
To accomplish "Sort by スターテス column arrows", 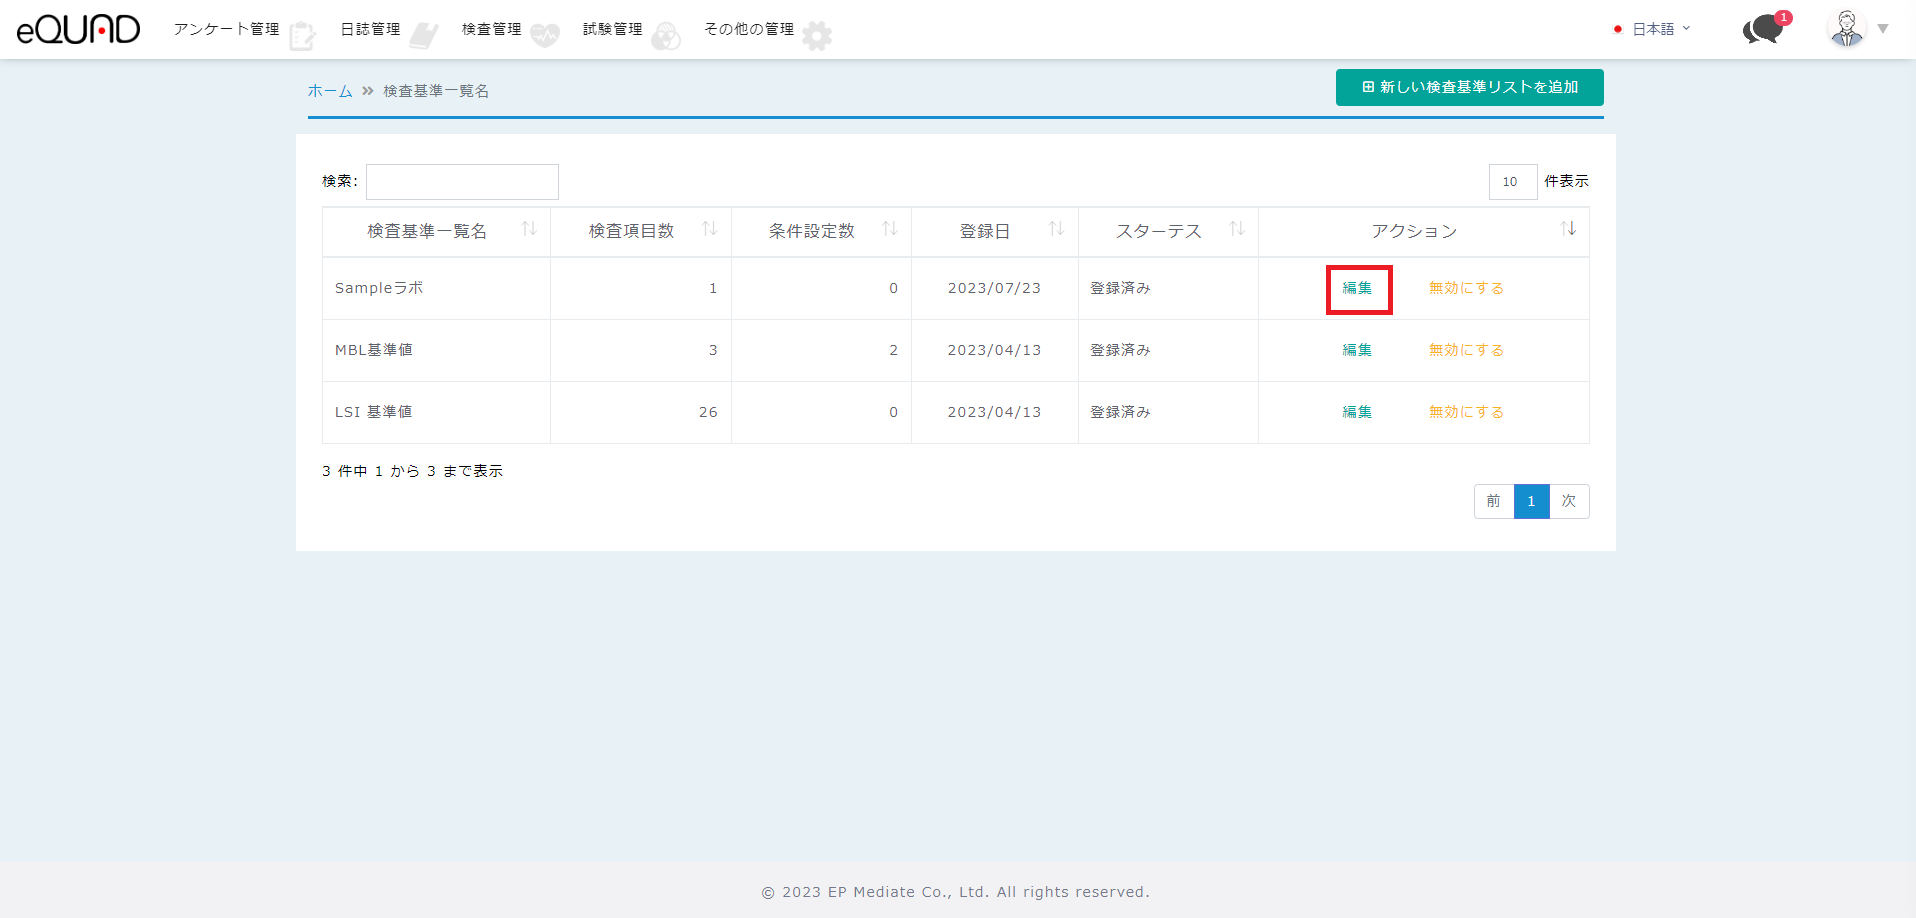I will click(1237, 230).
